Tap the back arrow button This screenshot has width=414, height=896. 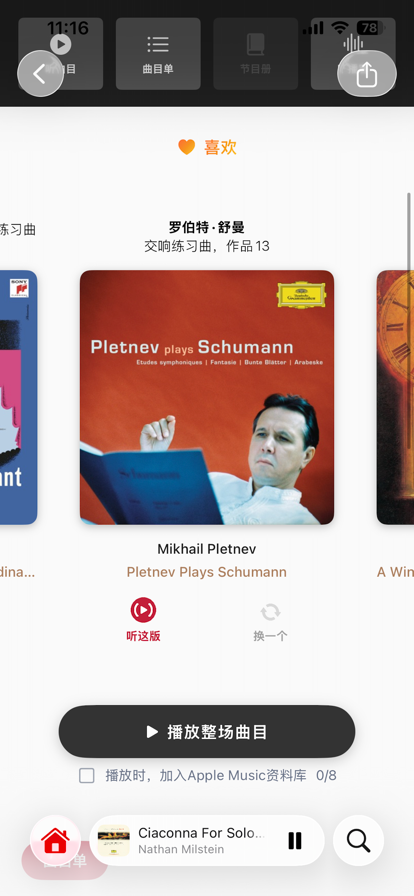40,74
